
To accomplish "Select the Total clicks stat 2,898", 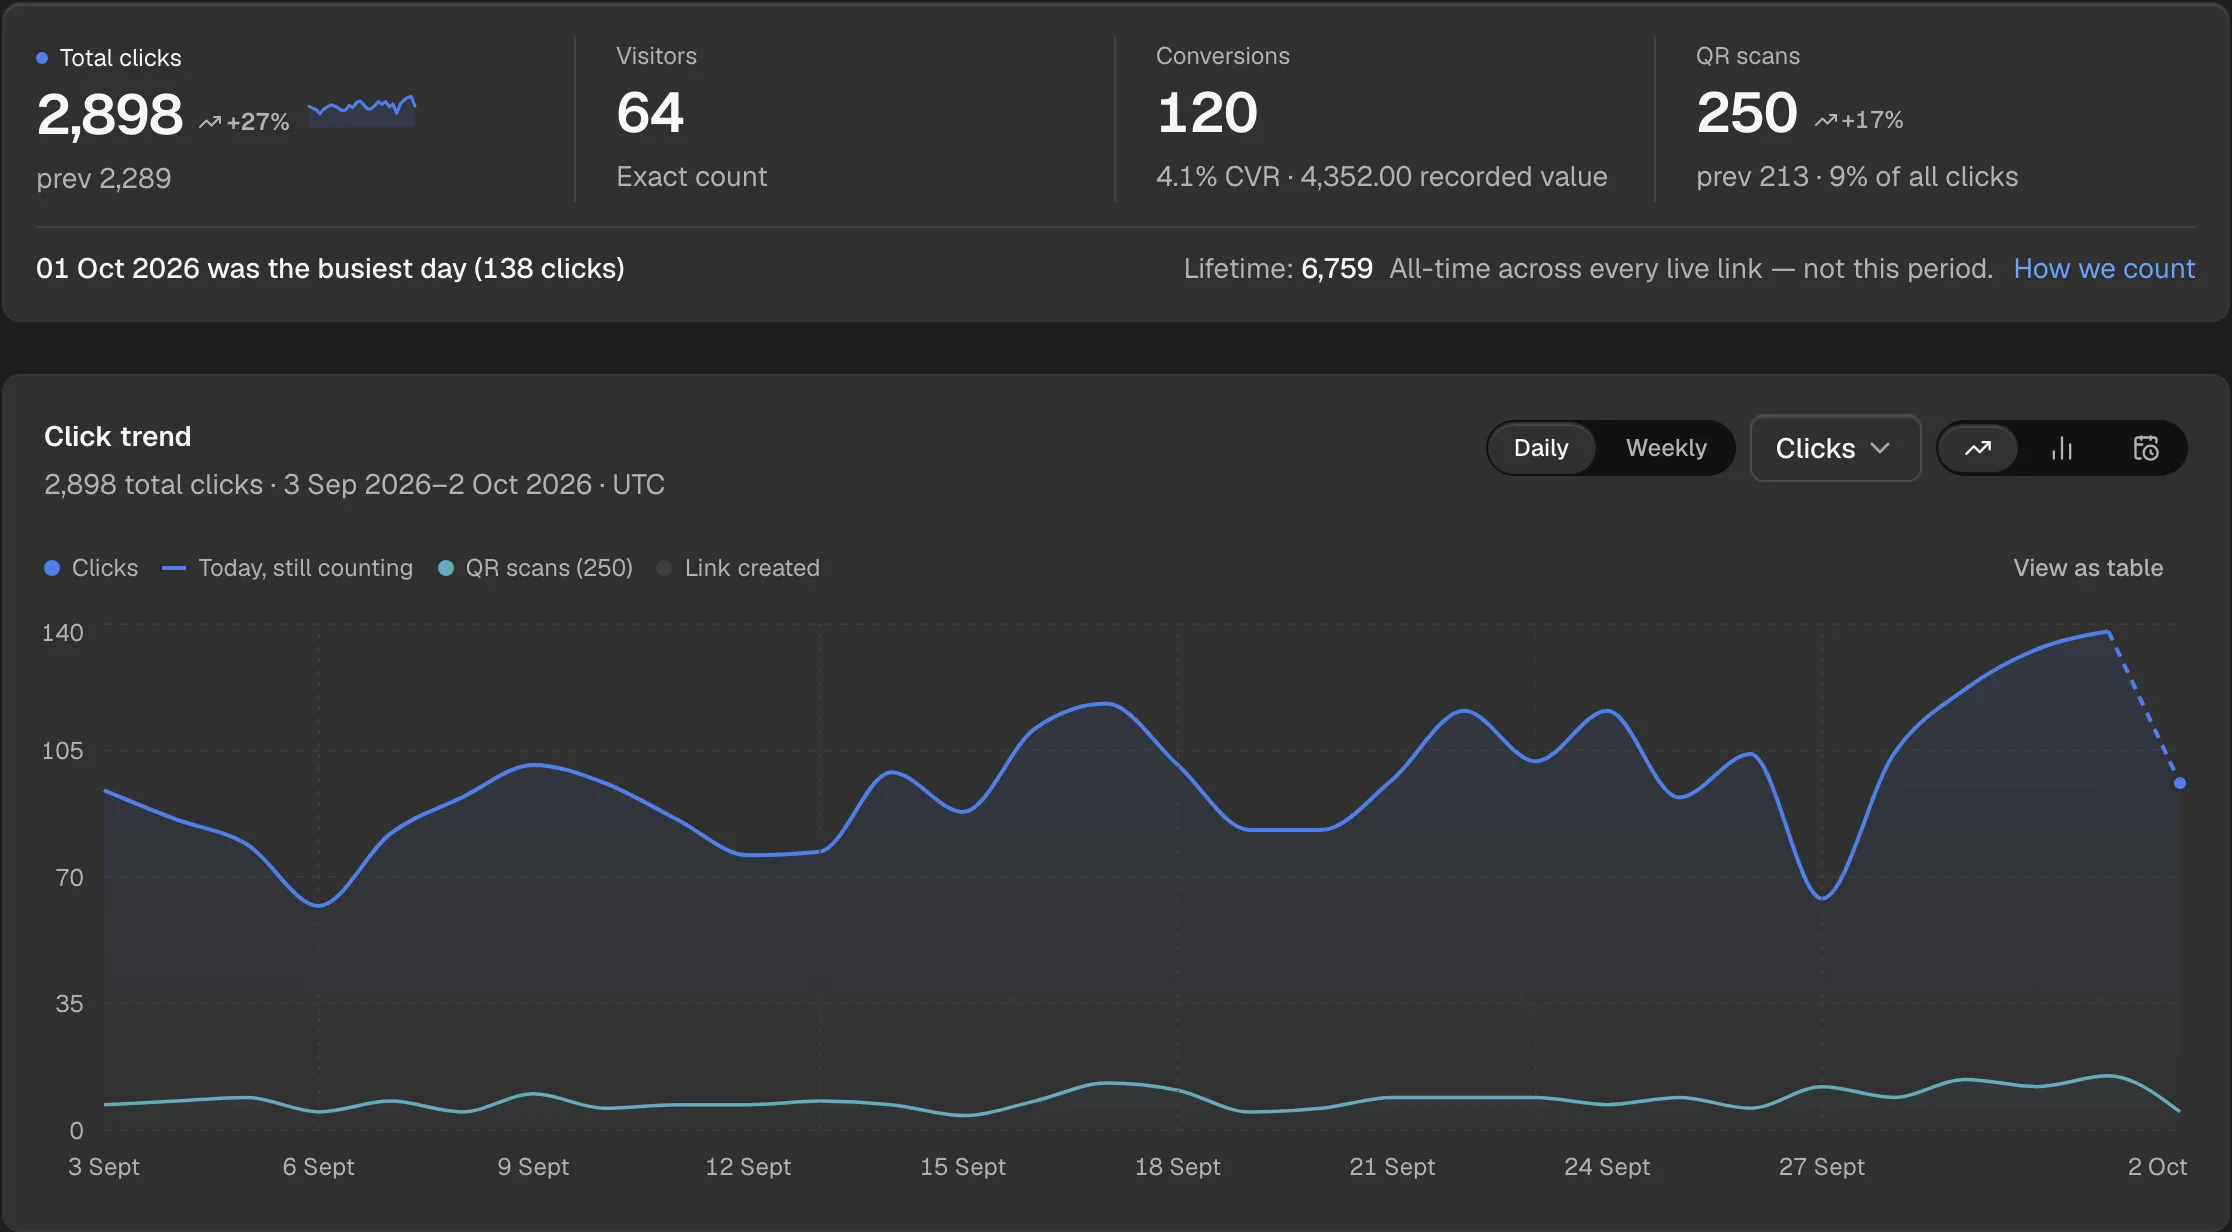I will [x=110, y=114].
